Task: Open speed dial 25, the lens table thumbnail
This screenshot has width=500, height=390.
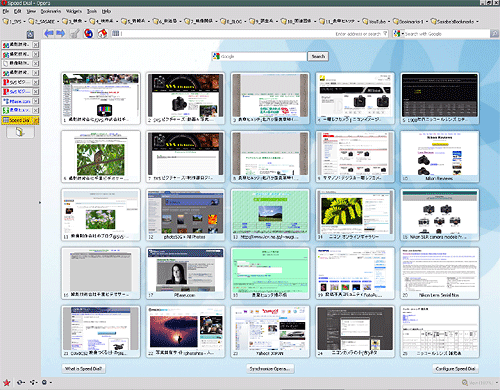Action: point(440,331)
